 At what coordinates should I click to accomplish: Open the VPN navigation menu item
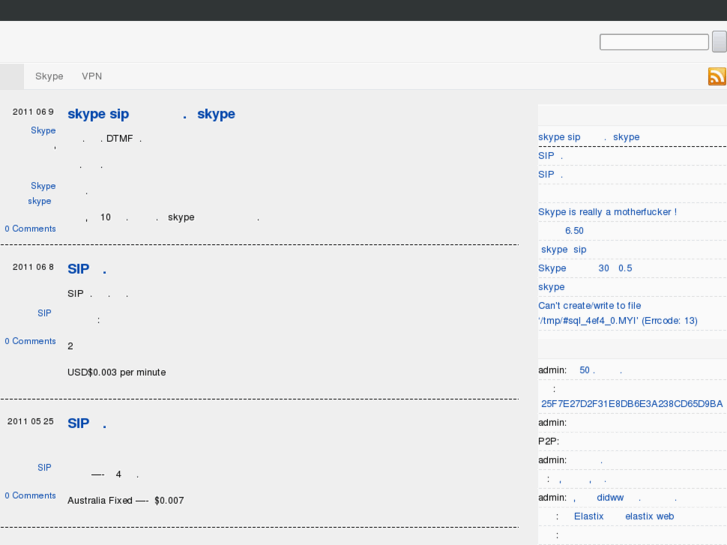[x=92, y=76]
